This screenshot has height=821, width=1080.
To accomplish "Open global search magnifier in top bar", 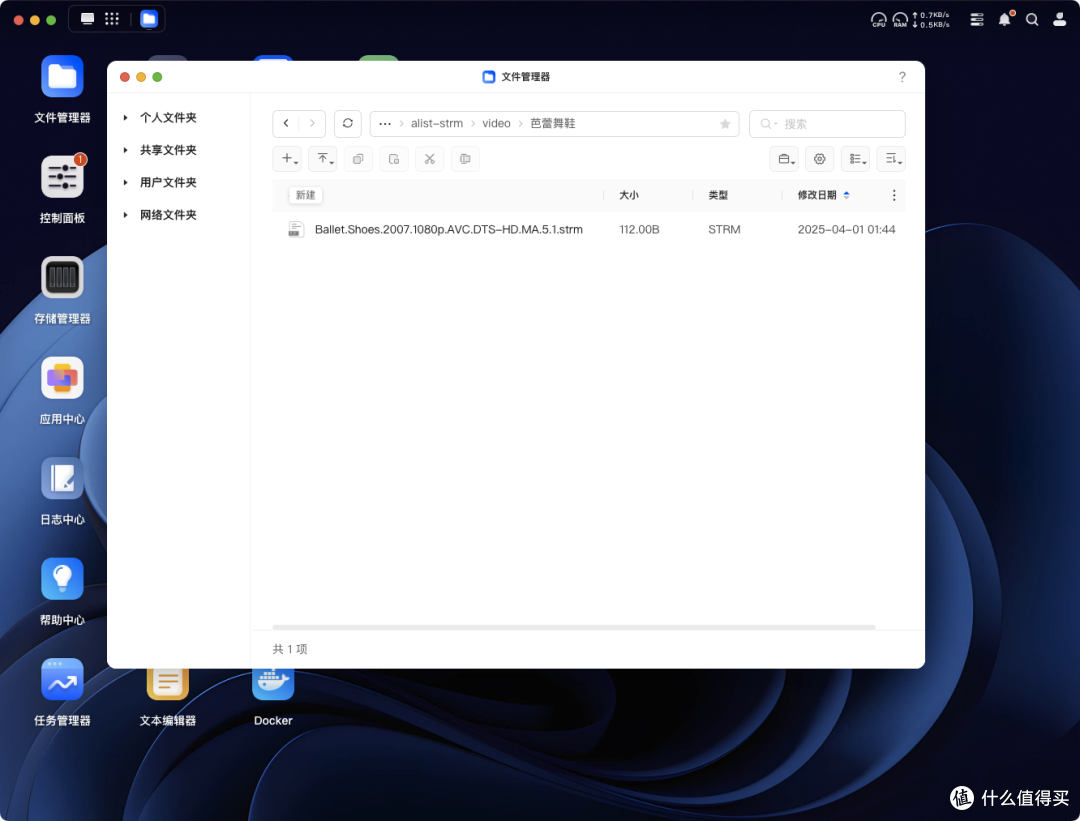I will click(x=1032, y=19).
